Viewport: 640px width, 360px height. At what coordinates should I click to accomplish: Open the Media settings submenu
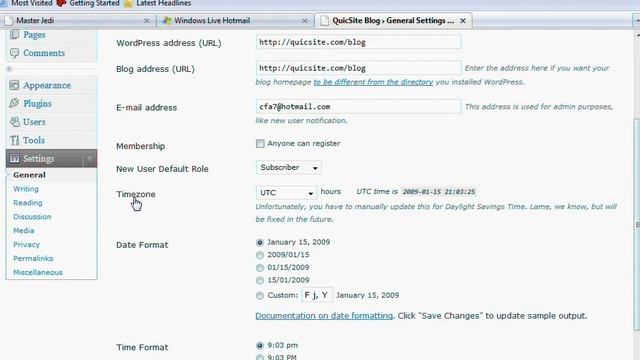(24, 231)
